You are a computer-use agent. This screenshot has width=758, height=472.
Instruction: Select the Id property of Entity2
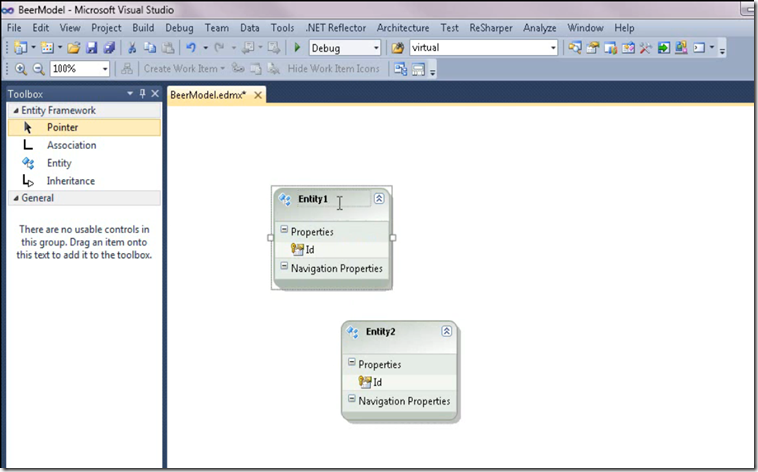399,382
